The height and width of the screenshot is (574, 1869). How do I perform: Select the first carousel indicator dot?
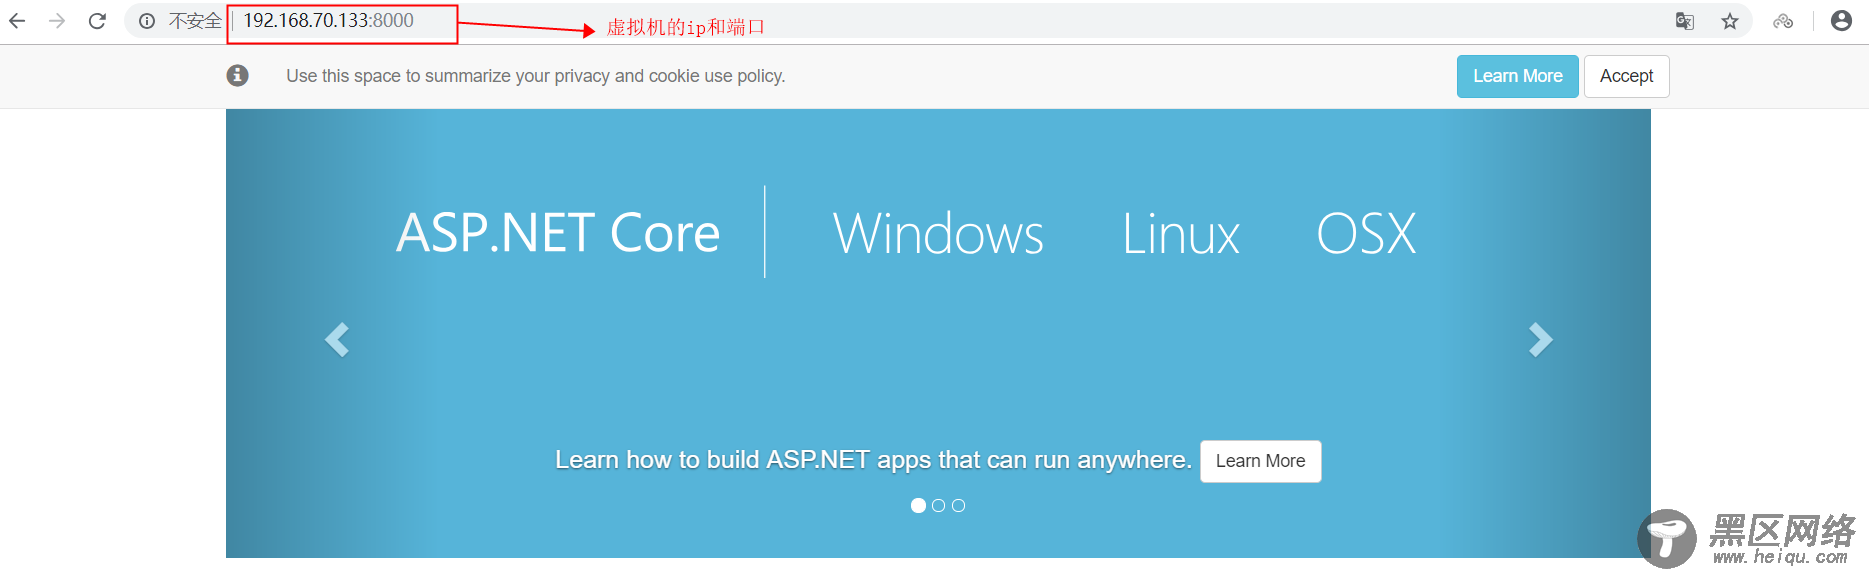[x=918, y=506]
